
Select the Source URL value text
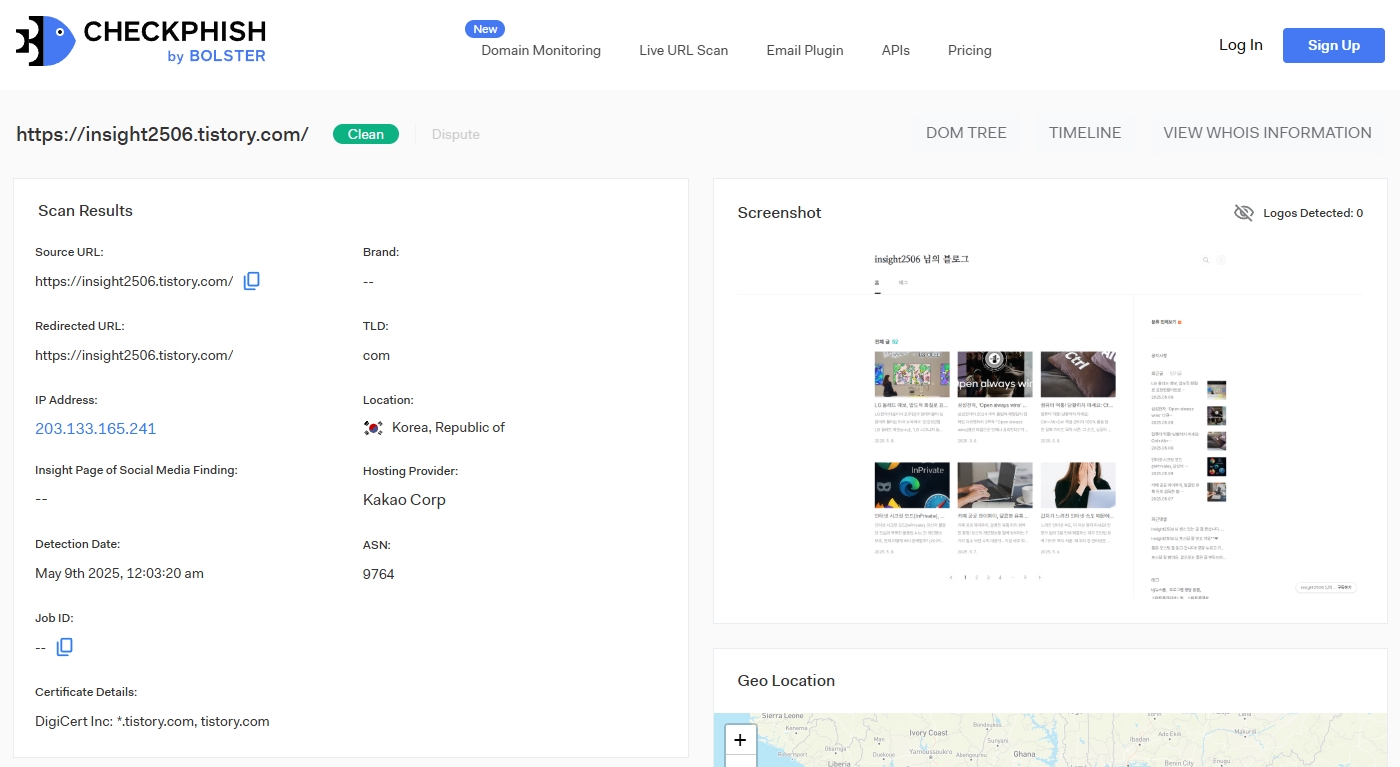point(134,281)
